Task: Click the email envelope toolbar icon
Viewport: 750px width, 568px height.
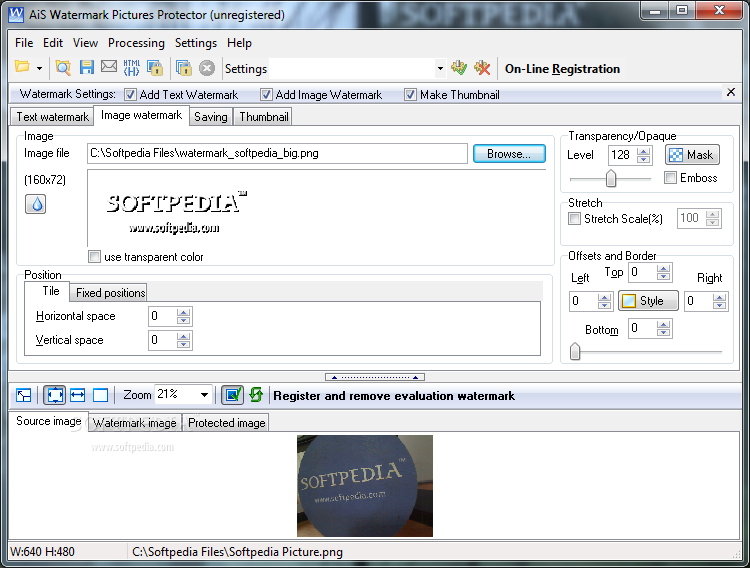Action: coord(109,67)
